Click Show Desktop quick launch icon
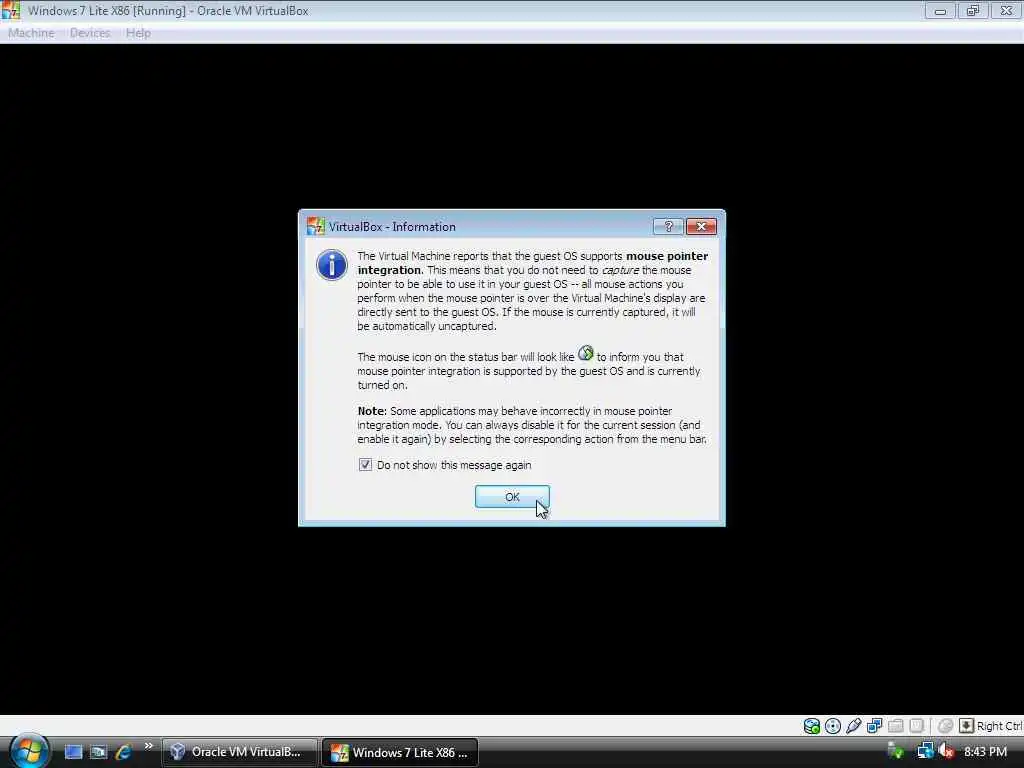The image size is (1024, 768). [73, 752]
